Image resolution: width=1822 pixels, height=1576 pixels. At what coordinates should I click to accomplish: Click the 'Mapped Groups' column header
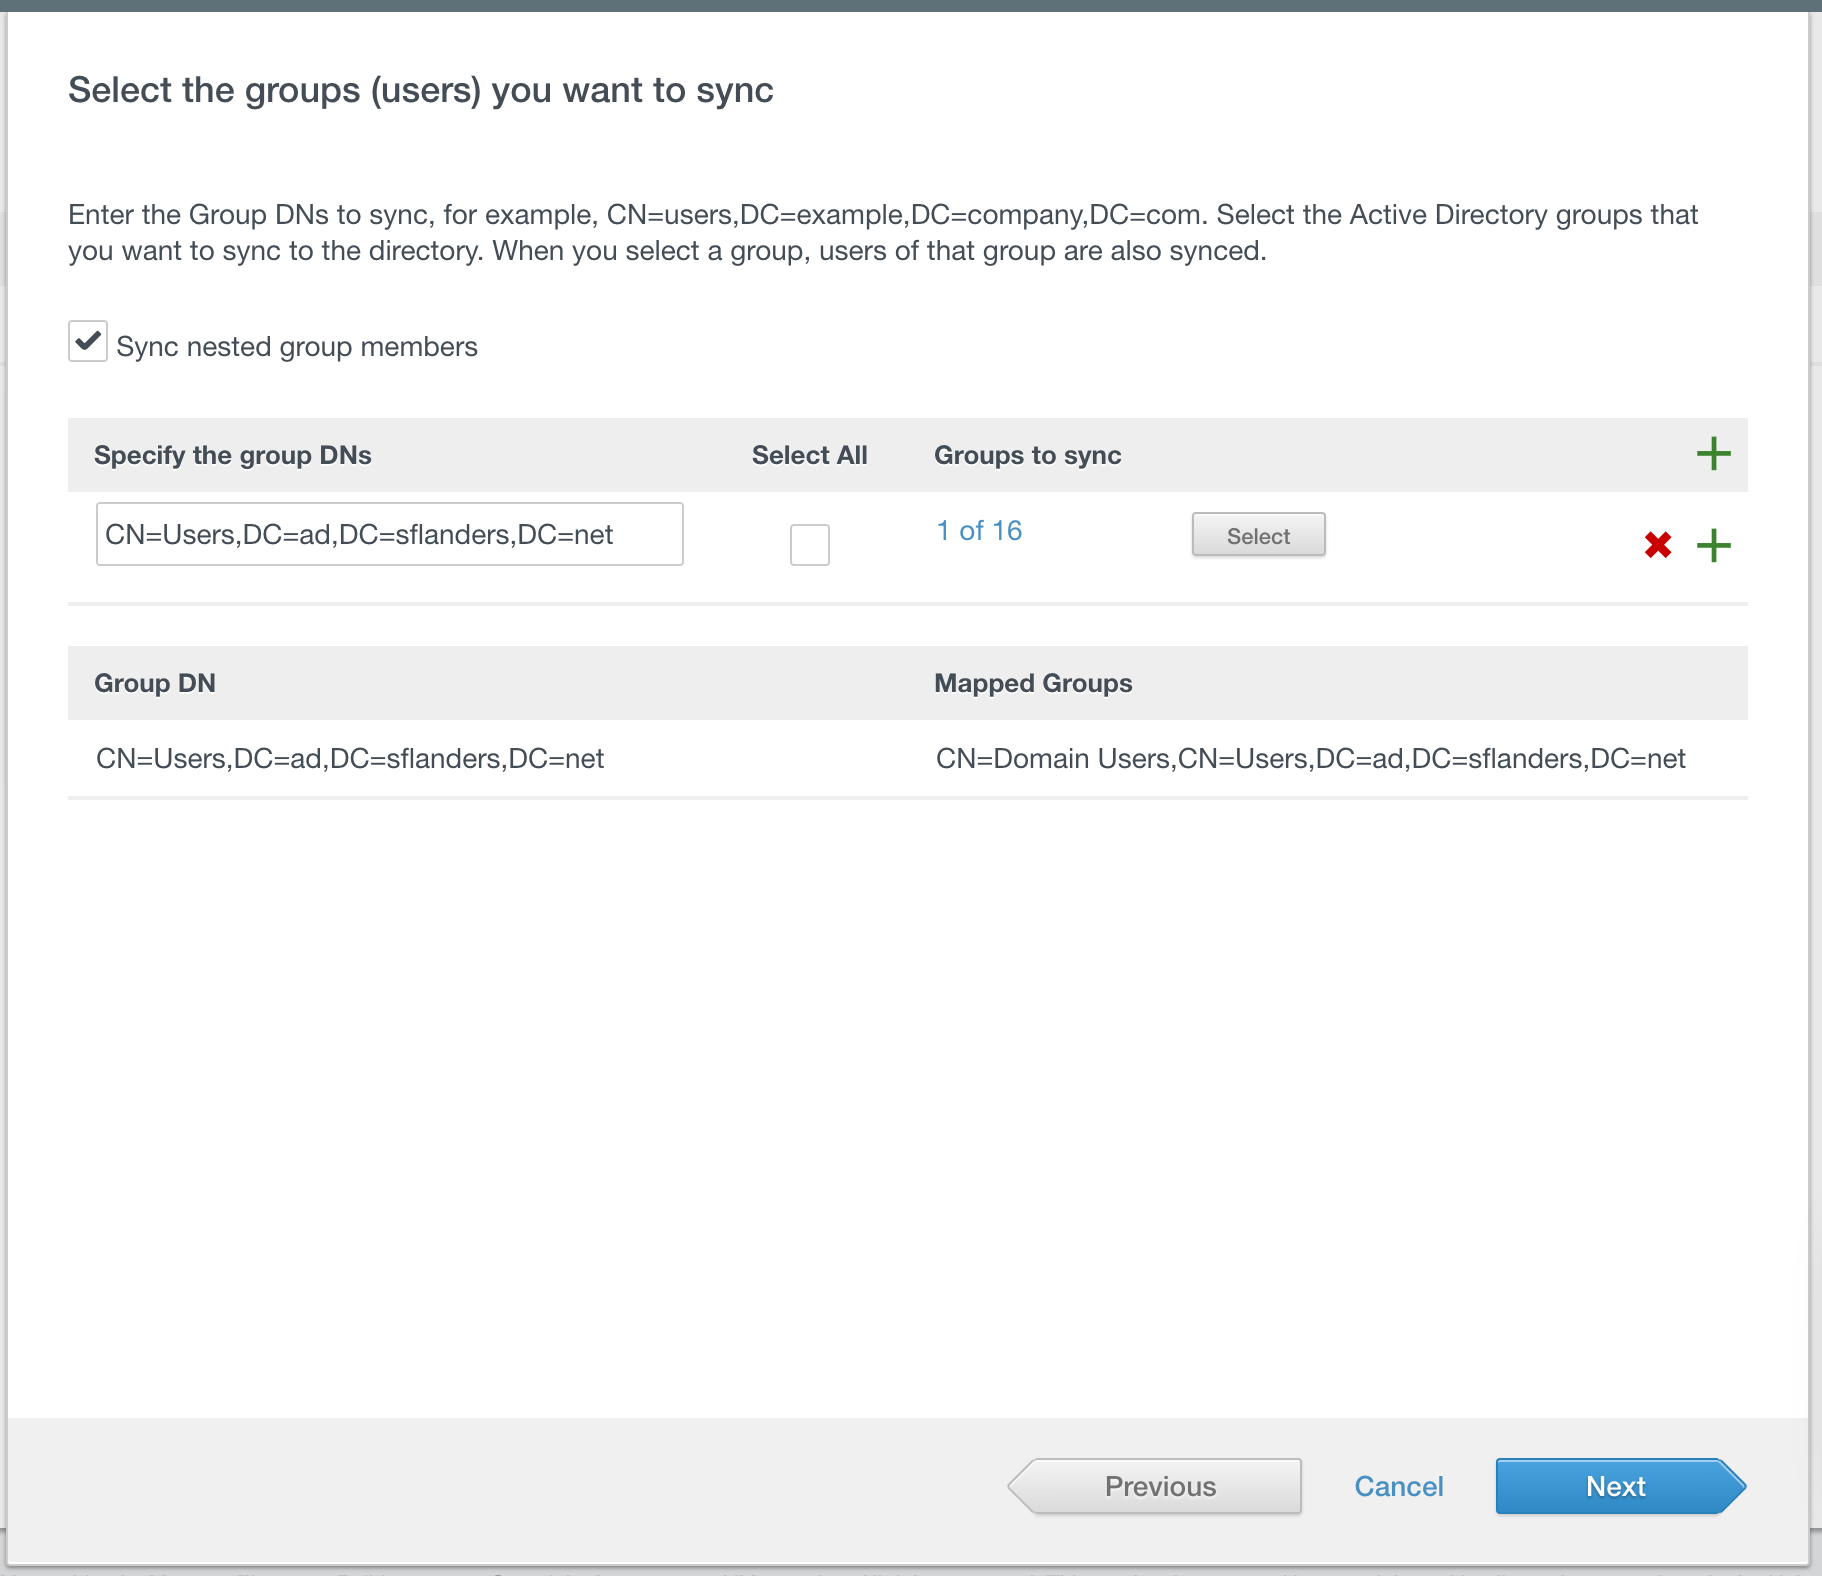[1032, 683]
